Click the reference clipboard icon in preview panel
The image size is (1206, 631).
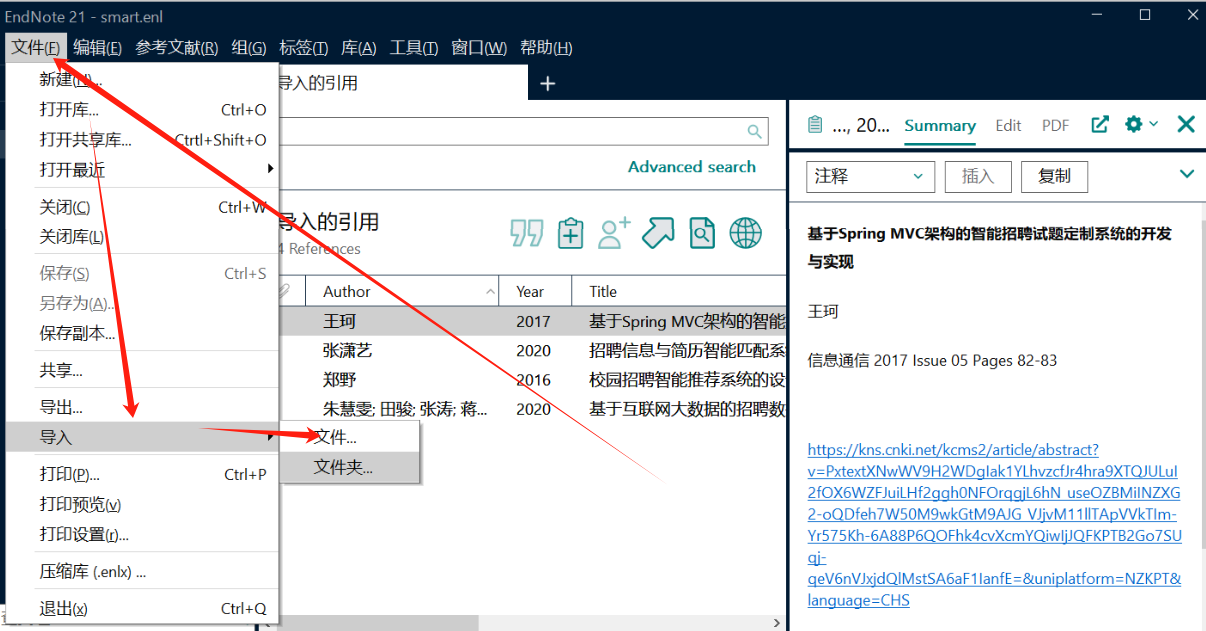(814, 125)
